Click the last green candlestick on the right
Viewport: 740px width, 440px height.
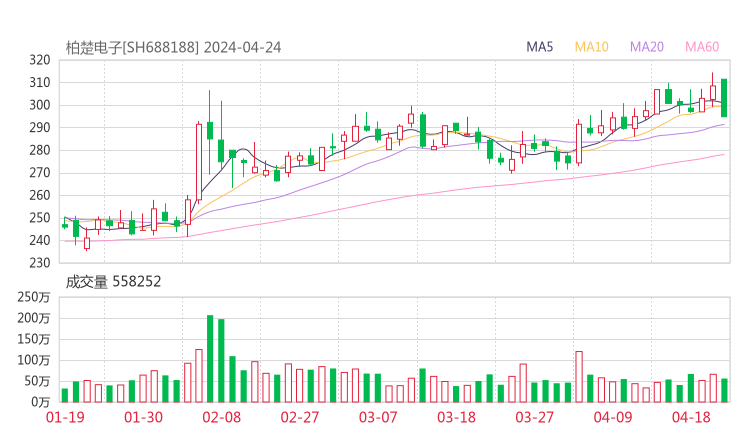point(724,98)
